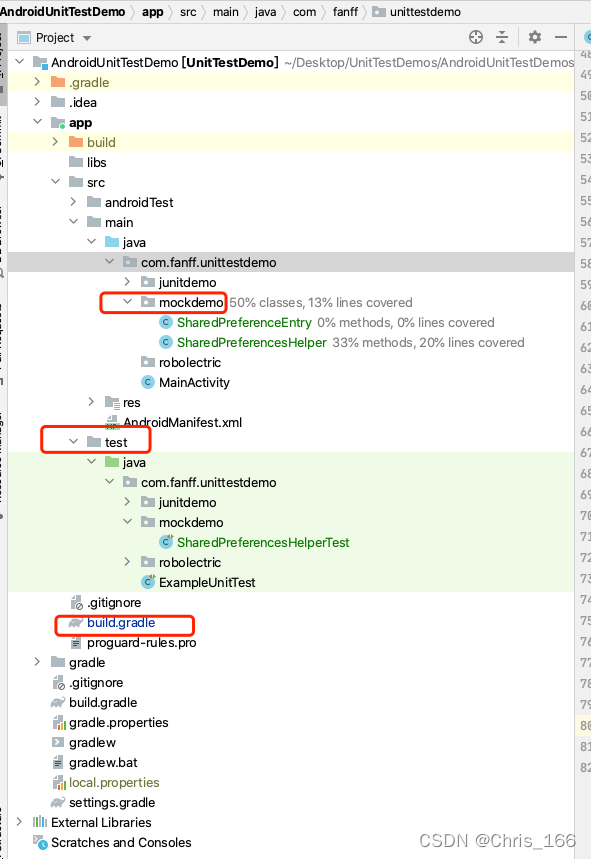The width and height of the screenshot is (591, 859).
Task: Click the src breadcrumb item
Action: [x=188, y=12]
